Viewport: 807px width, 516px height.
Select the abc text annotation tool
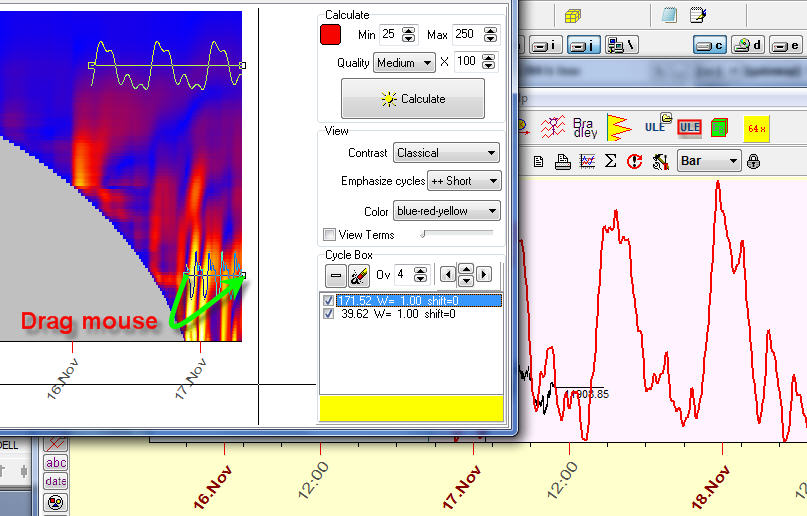click(x=56, y=462)
